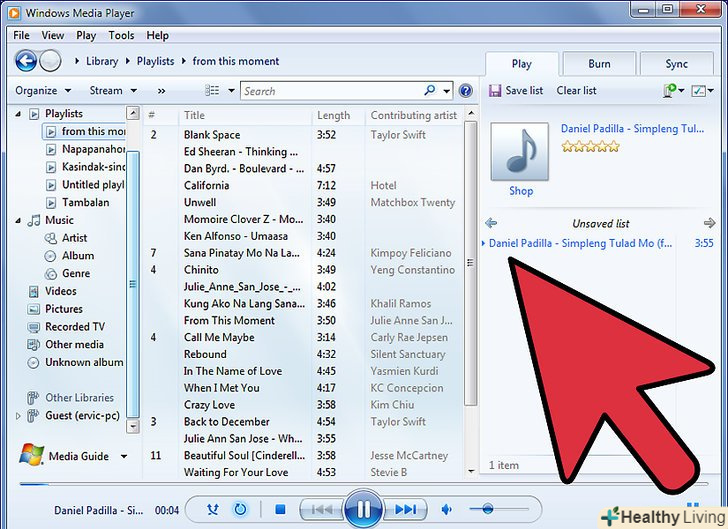The image size is (728, 529).
Task: Click the Shop music note thumbnail
Action: (520, 152)
